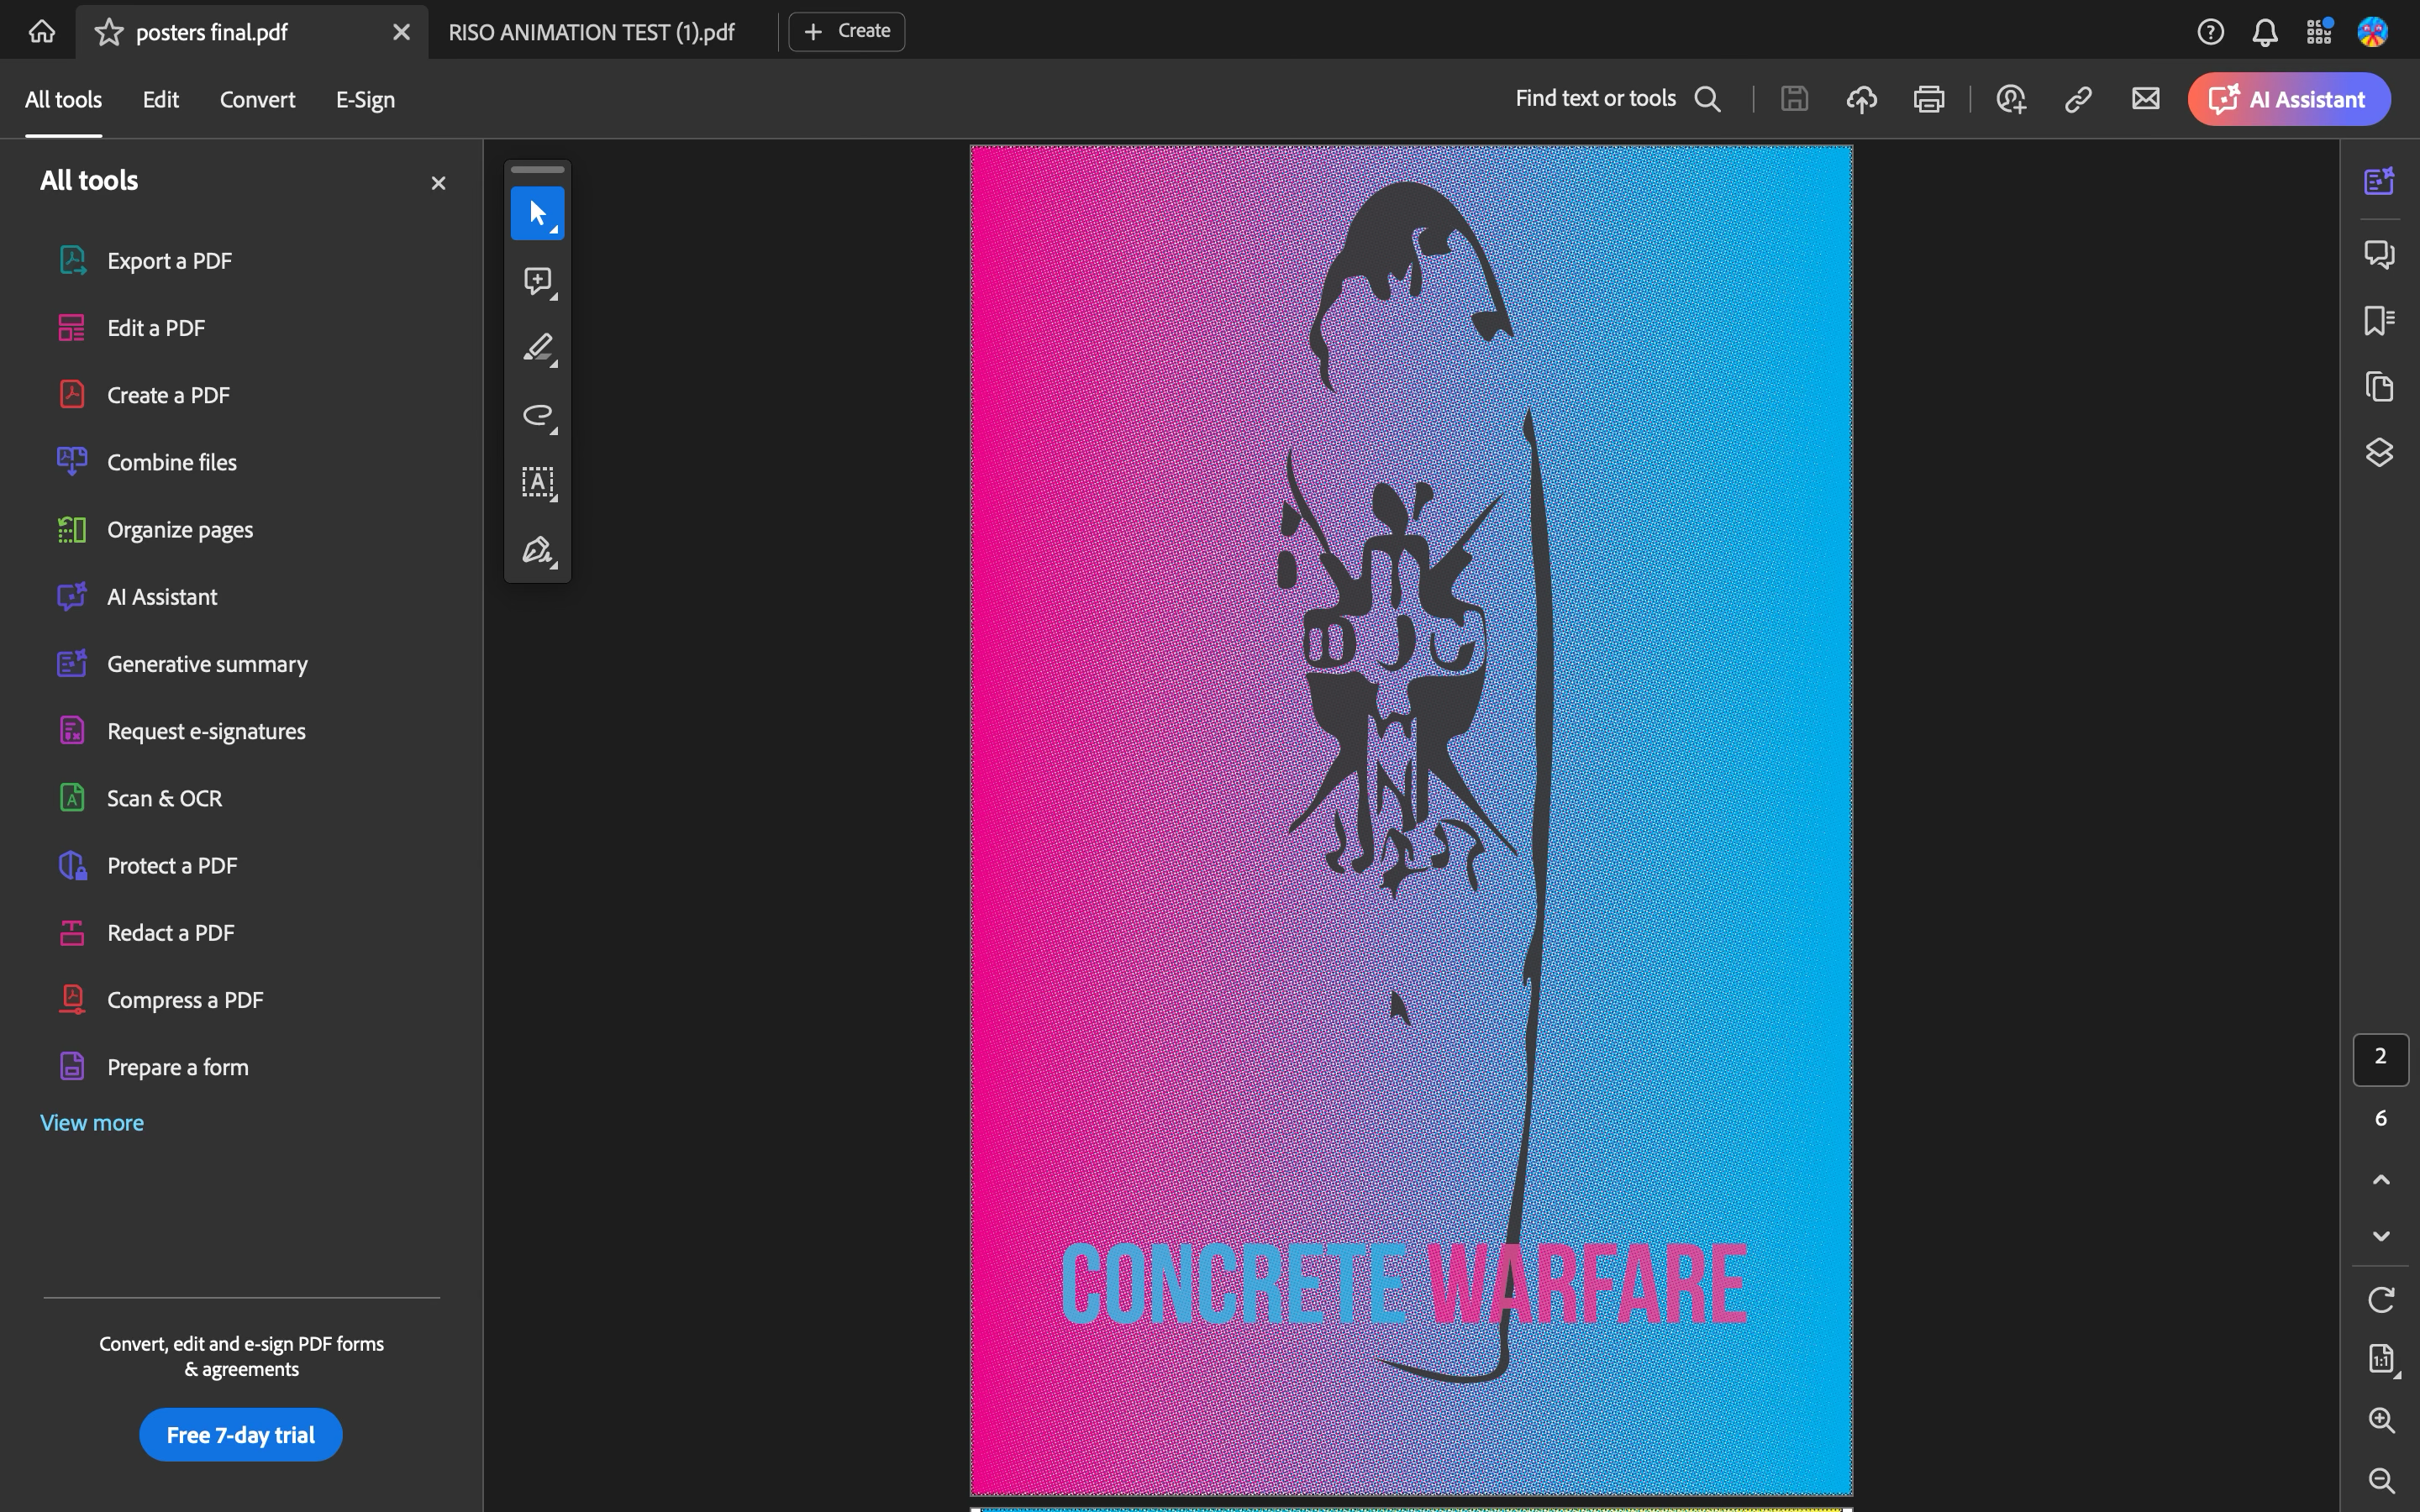The height and width of the screenshot is (1512, 2420).
Task: Go to previous page chevron
Action: coord(2381,1180)
